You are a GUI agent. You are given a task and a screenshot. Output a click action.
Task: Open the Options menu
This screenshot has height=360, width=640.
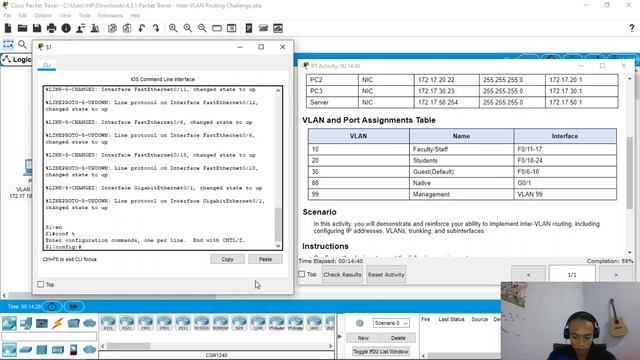[42, 15]
